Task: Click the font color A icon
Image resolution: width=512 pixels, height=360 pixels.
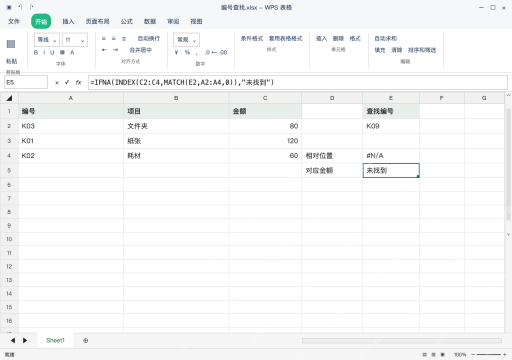Action: [72, 52]
